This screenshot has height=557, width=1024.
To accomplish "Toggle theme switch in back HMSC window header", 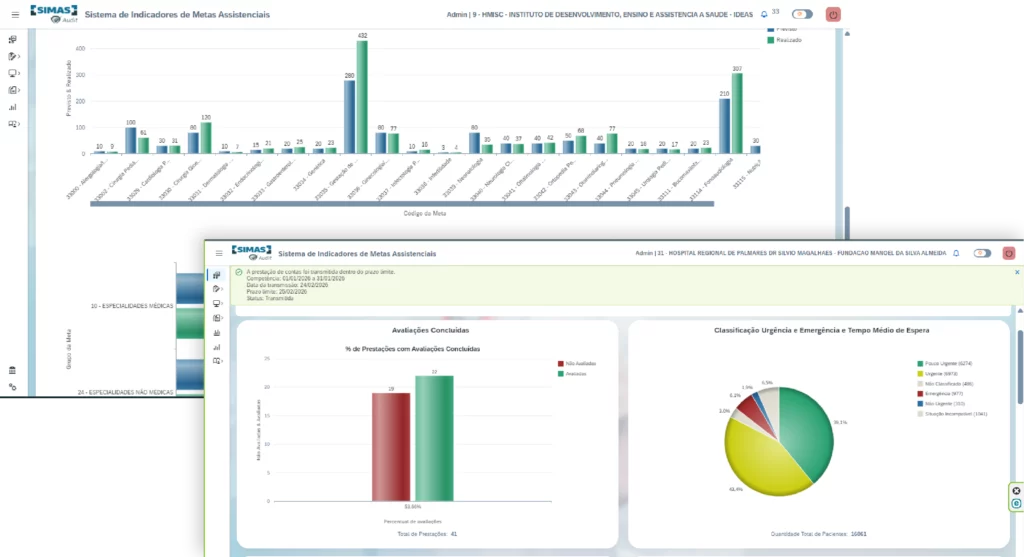I will (x=801, y=15).
